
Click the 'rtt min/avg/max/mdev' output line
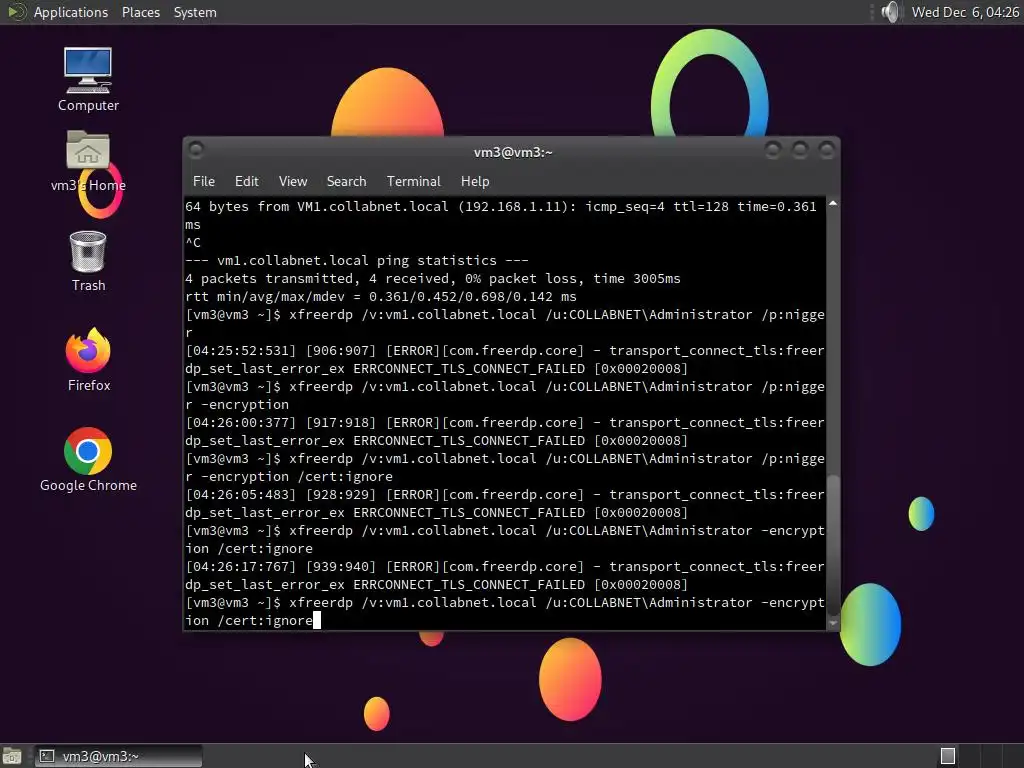click(381, 296)
